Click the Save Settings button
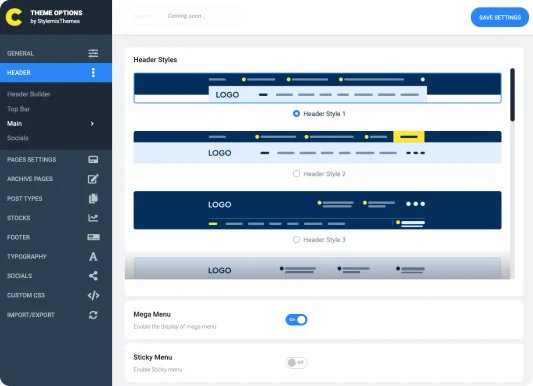 (500, 17)
